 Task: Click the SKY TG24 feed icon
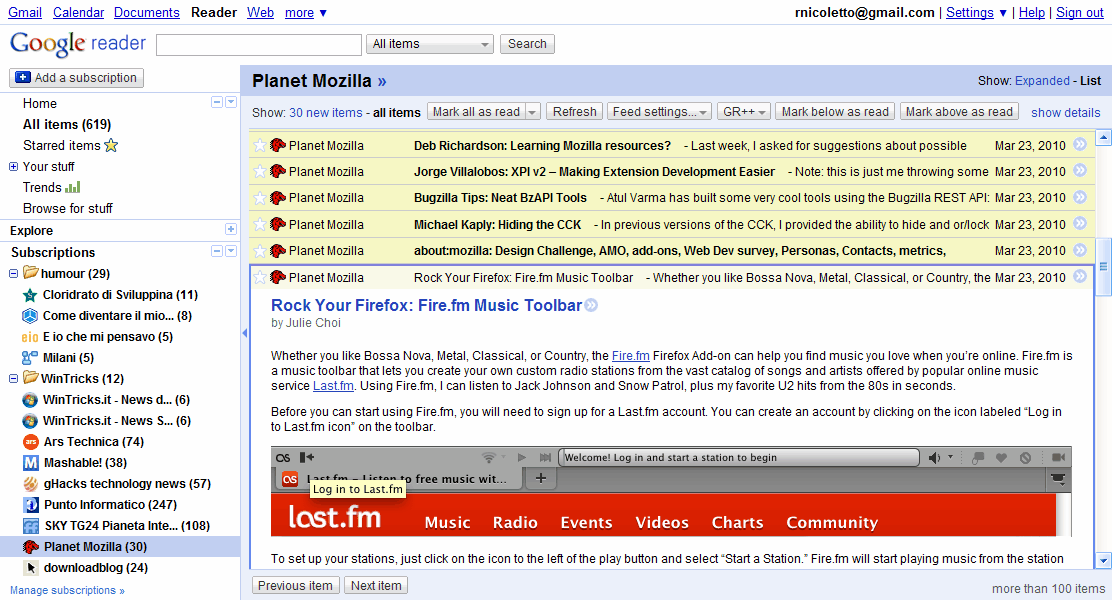coord(30,526)
